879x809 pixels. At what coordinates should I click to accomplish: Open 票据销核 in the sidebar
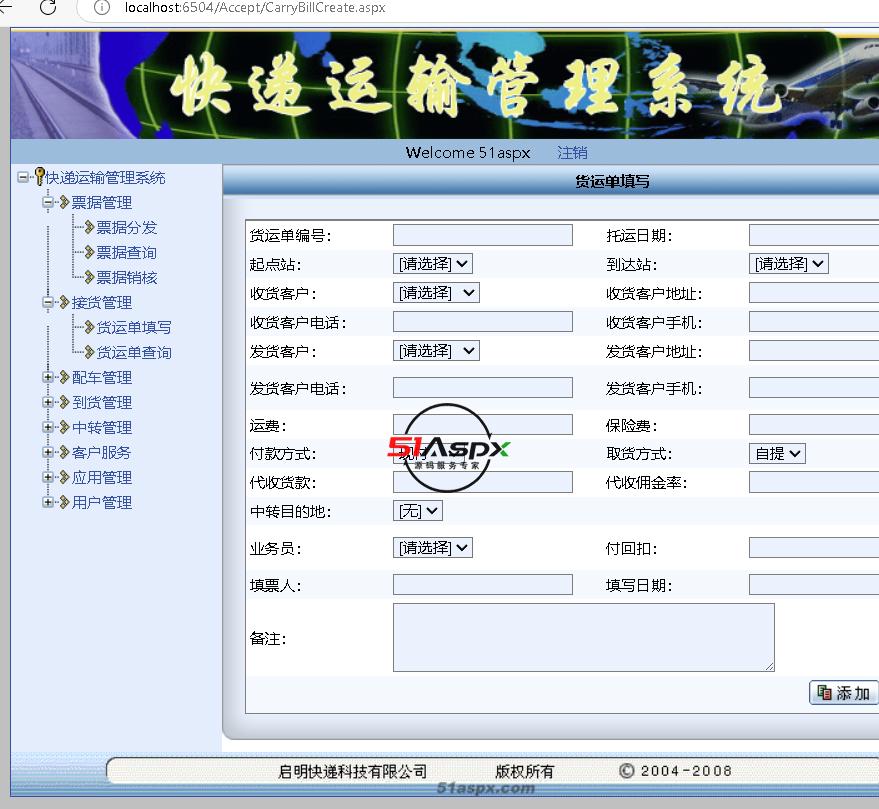point(127,278)
